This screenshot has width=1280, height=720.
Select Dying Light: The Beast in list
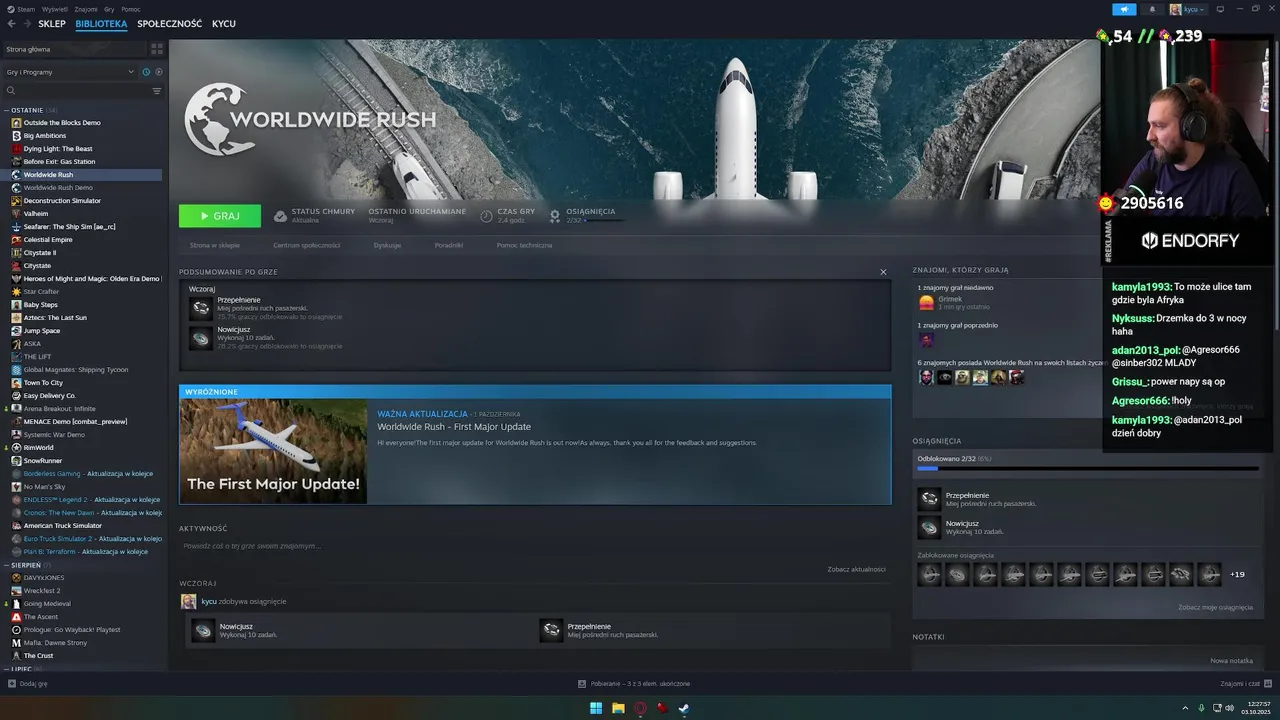pos(58,148)
